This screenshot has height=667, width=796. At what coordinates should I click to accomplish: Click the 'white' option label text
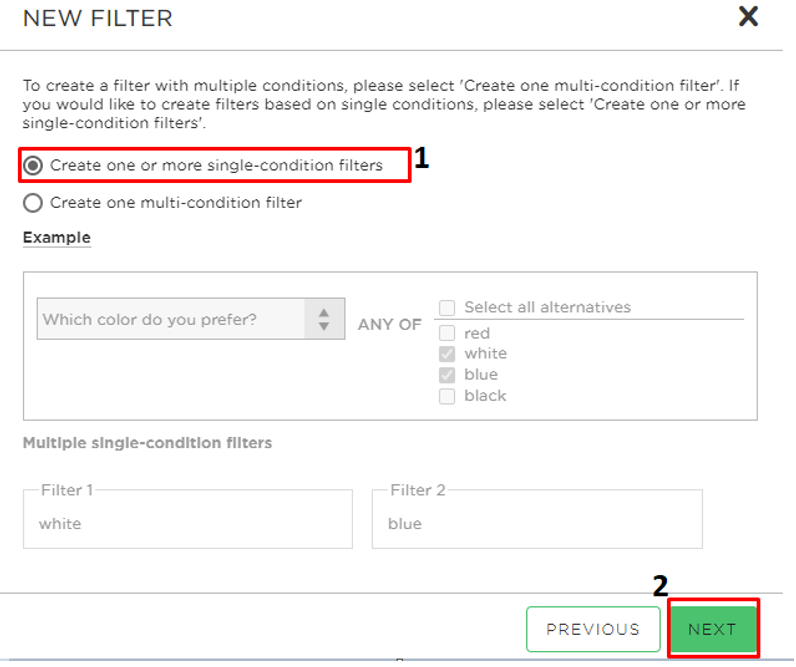[486, 353]
